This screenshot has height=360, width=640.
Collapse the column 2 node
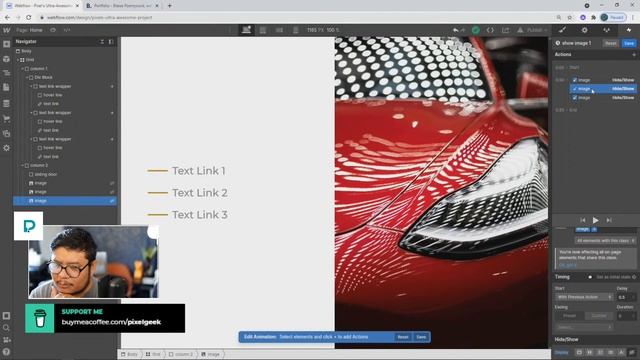point(22,165)
